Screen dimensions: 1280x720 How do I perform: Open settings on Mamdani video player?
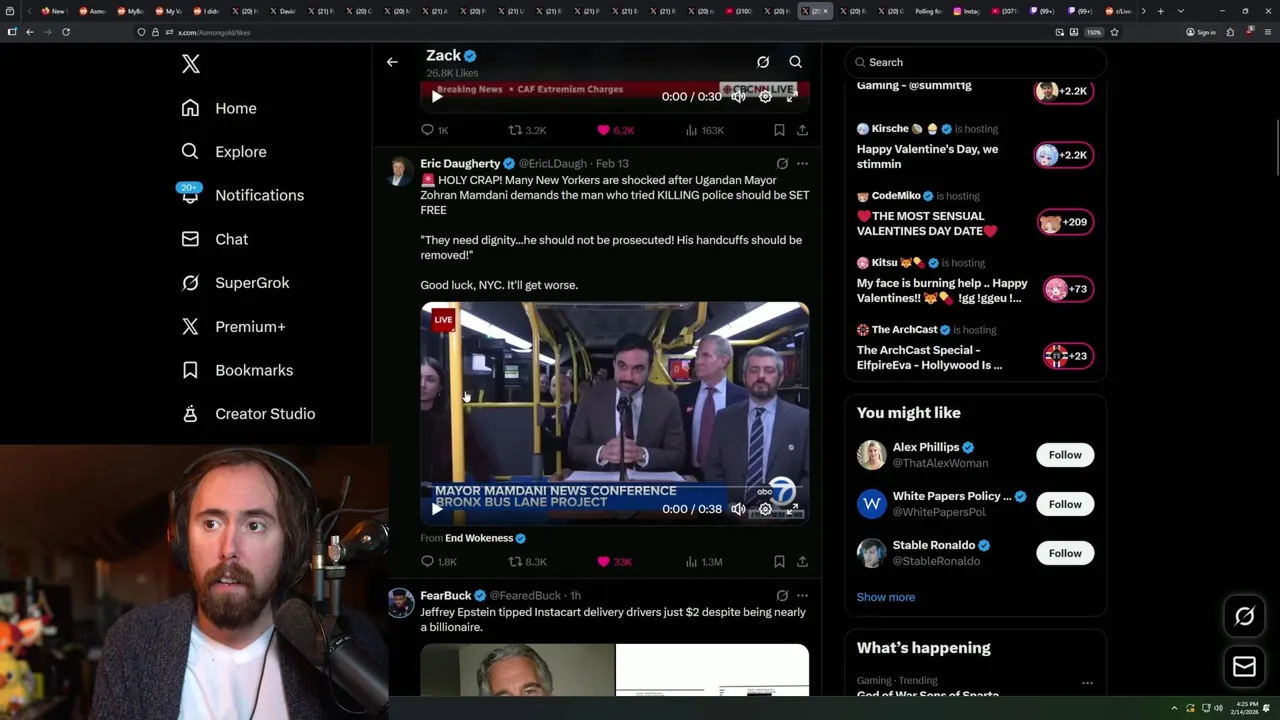click(765, 509)
